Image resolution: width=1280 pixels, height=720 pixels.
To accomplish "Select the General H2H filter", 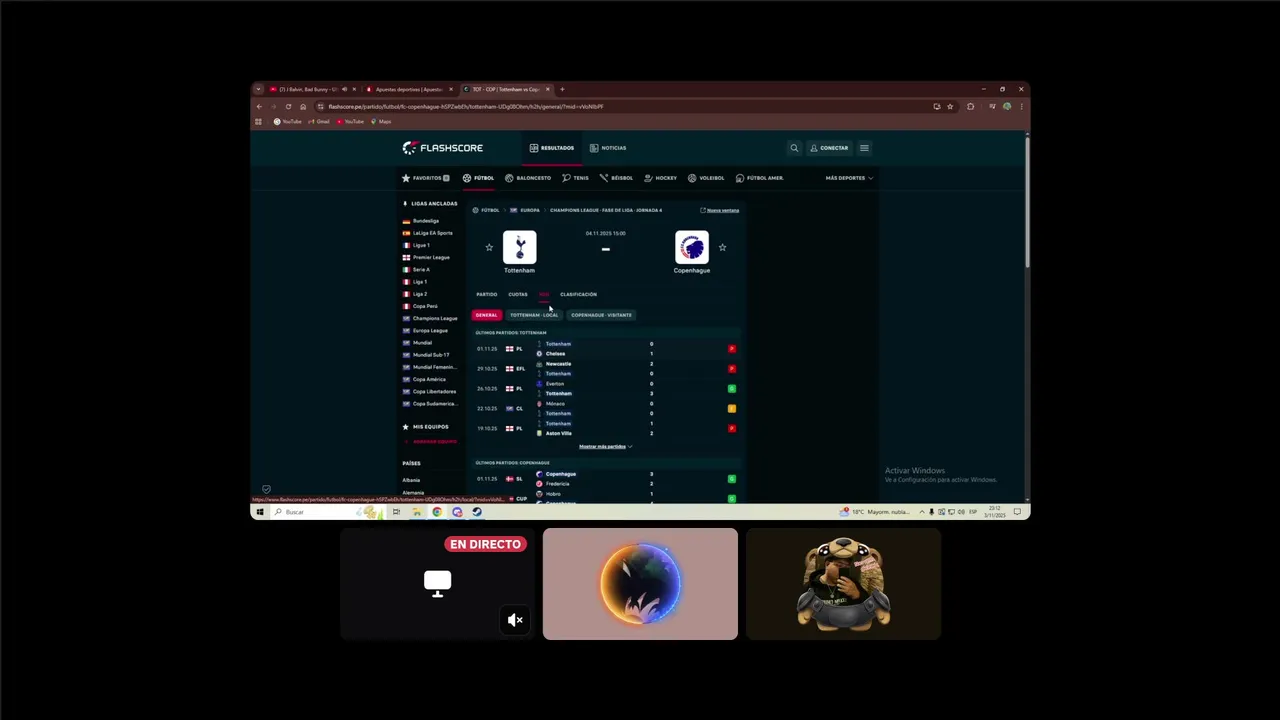I will tap(486, 315).
